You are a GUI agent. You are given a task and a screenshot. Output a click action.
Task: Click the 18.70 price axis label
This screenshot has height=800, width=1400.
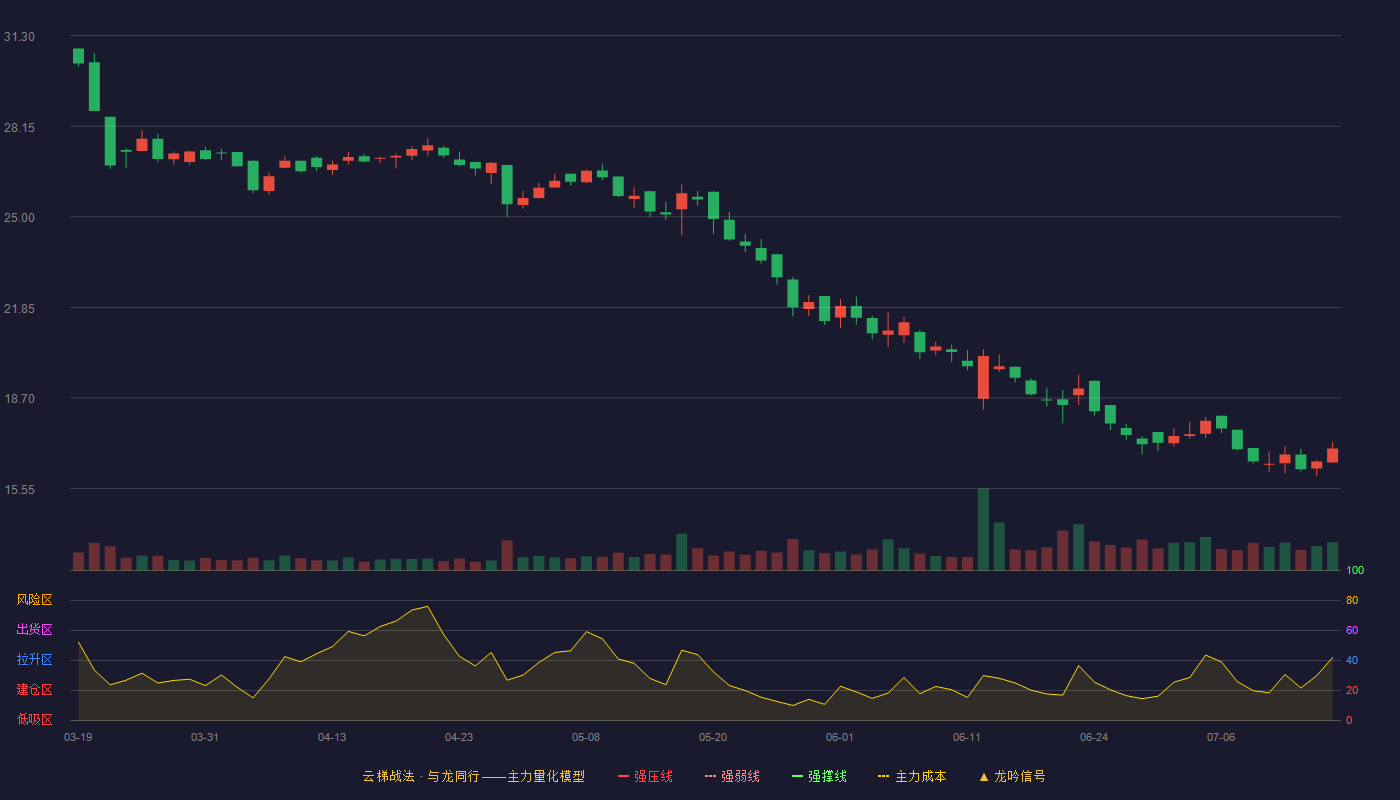(x=19, y=399)
